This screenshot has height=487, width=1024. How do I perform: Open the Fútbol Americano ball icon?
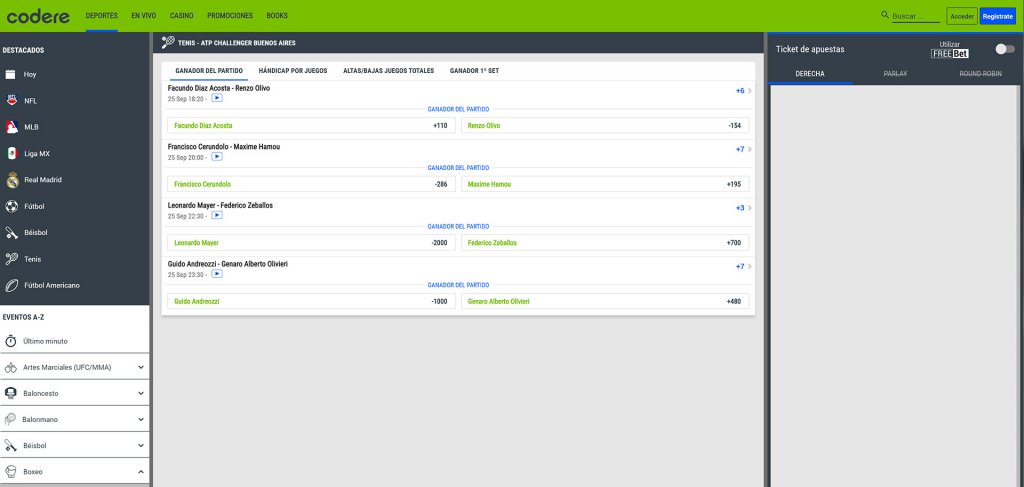click(x=11, y=285)
